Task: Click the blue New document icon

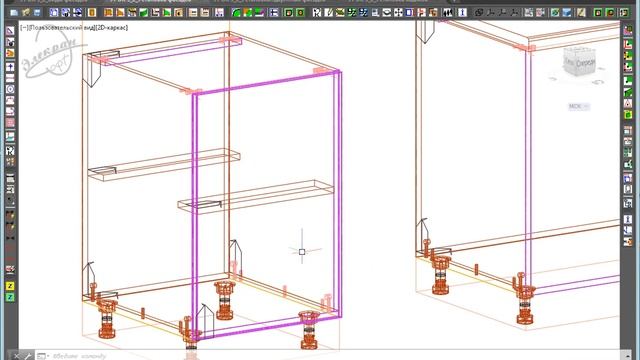Action: pyautogui.click(x=14, y=13)
